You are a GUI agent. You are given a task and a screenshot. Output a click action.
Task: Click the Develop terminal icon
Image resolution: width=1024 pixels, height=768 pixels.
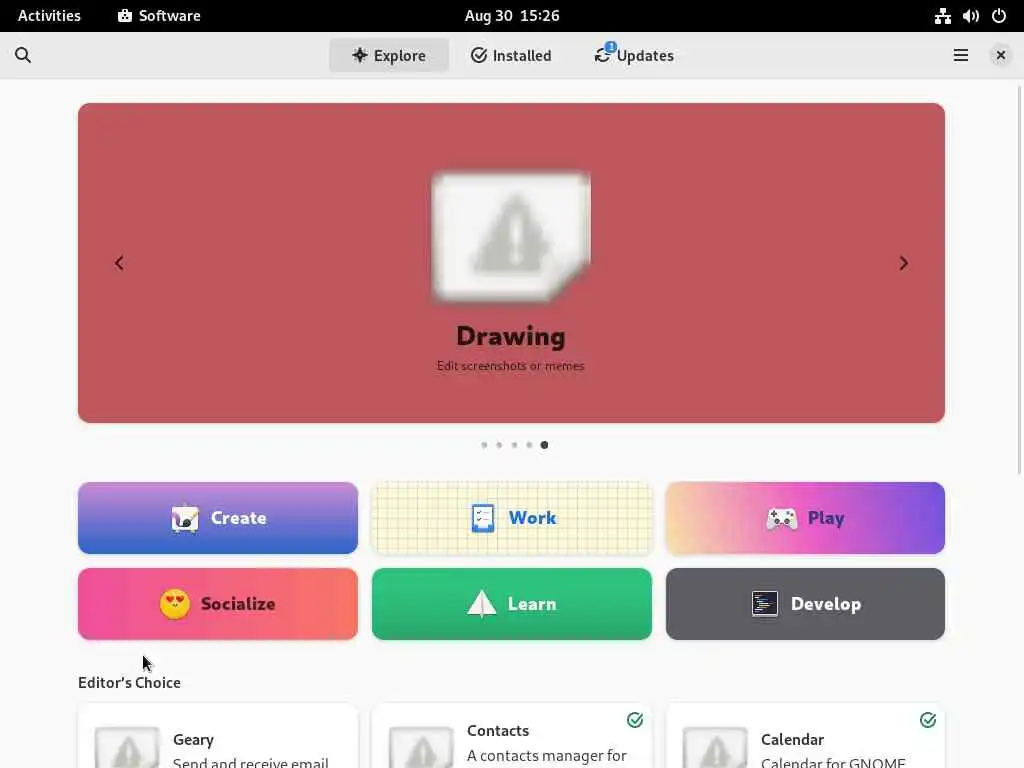765,604
